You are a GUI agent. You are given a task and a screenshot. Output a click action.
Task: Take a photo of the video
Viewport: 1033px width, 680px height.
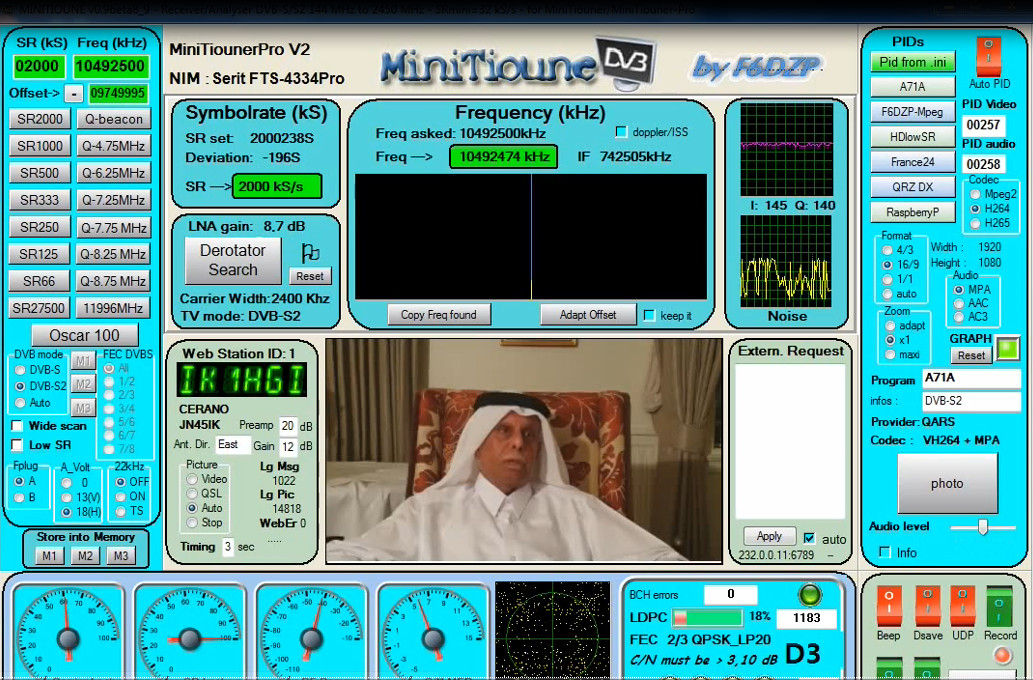coord(947,483)
